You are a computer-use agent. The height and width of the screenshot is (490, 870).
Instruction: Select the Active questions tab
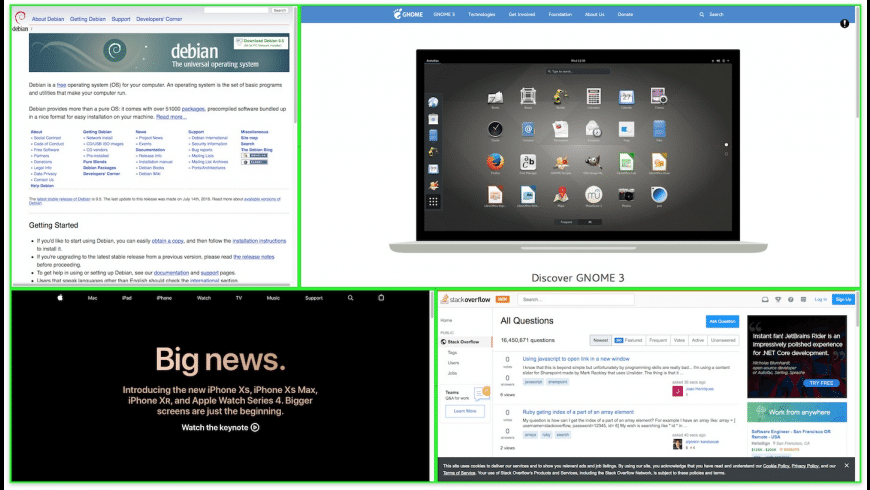[697, 340]
